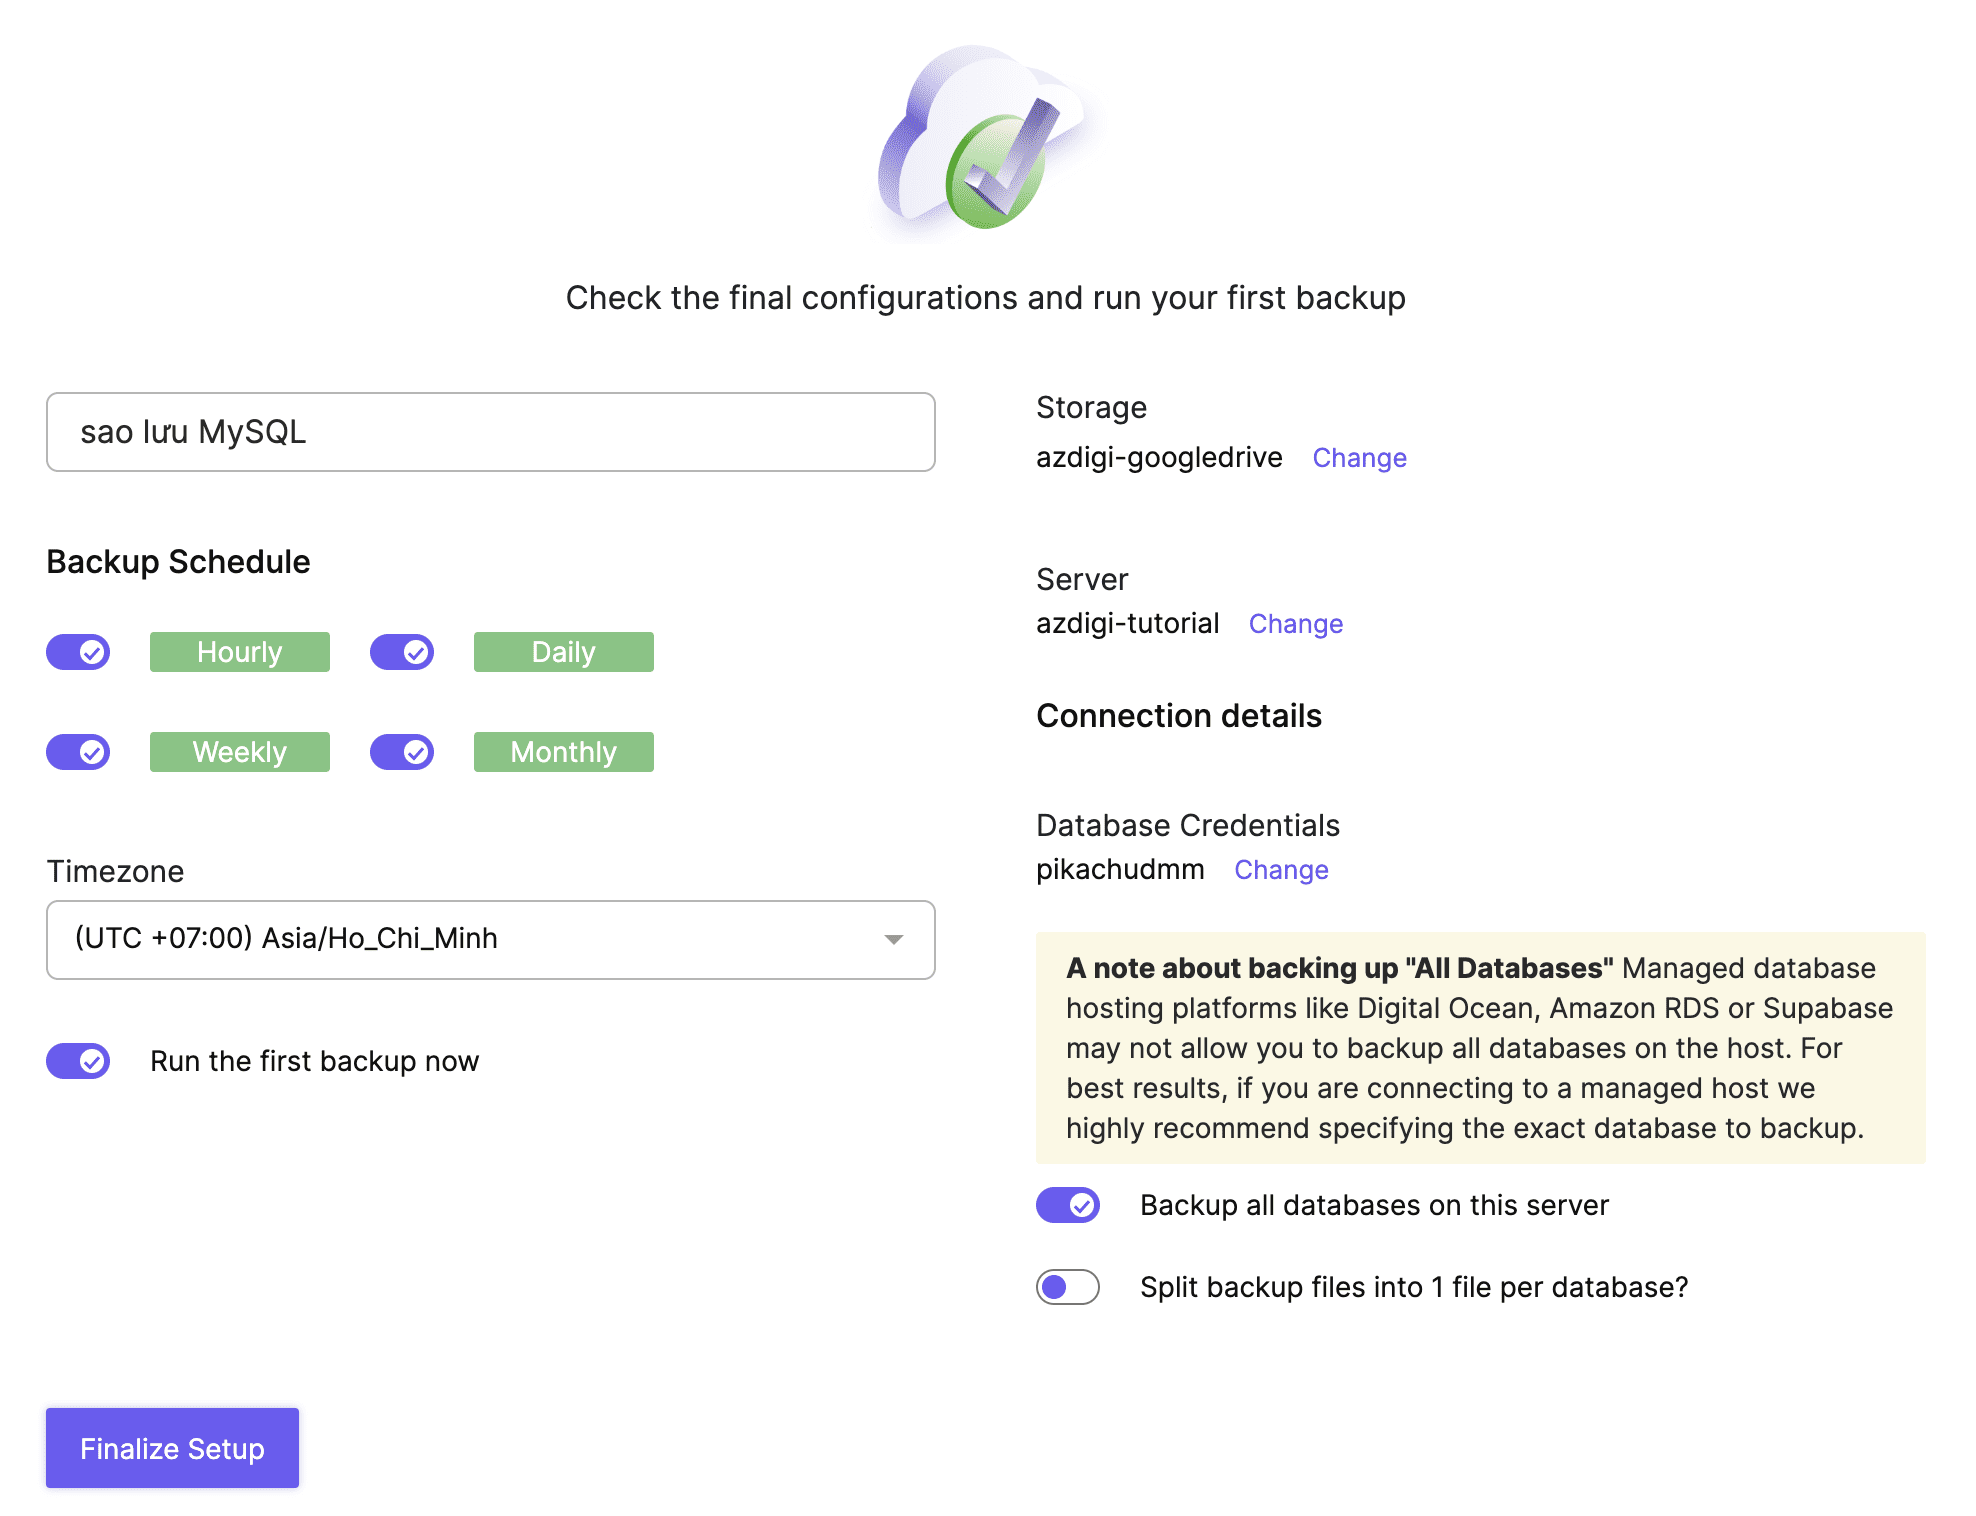
Task: Disable the Hourly backup toggle
Action: tap(78, 652)
